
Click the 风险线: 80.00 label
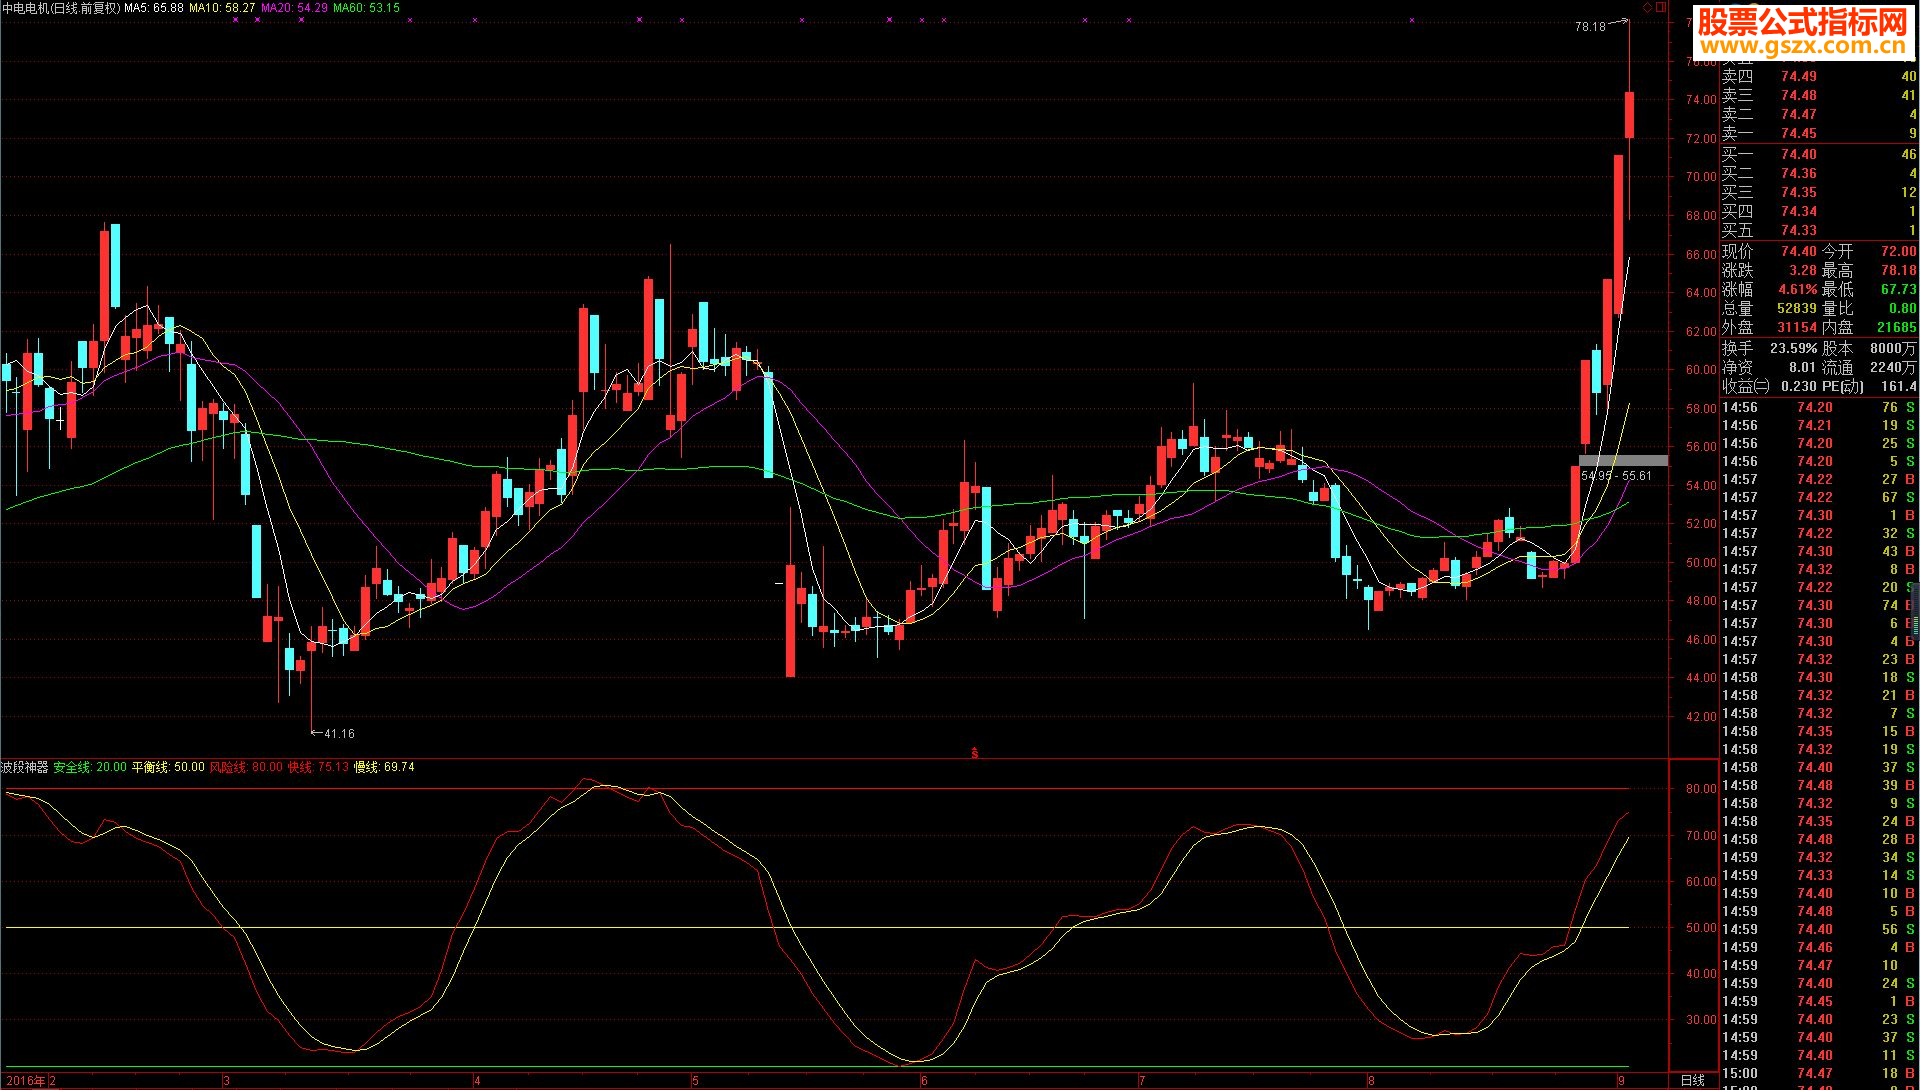pyautogui.click(x=246, y=767)
